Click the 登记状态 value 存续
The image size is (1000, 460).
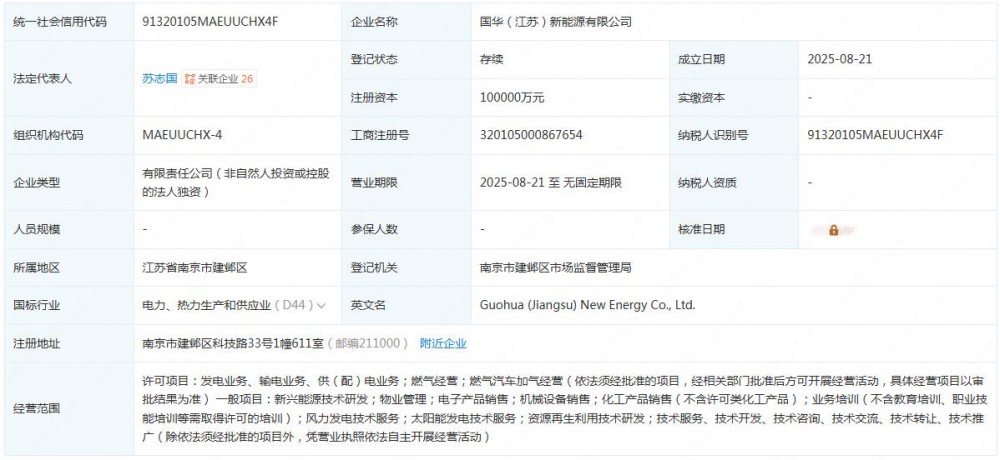(x=492, y=60)
